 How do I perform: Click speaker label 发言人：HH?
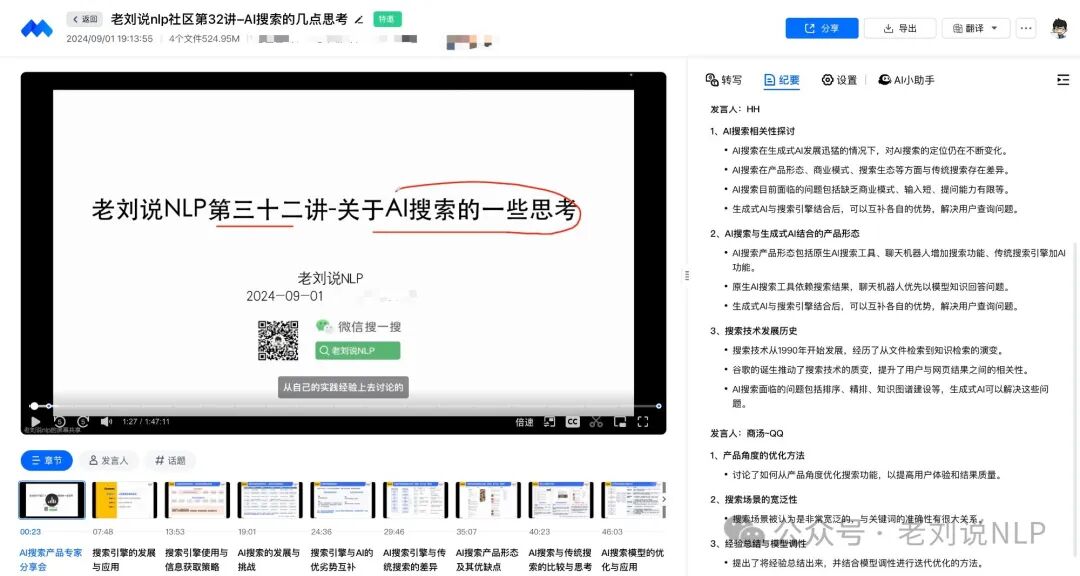735,109
